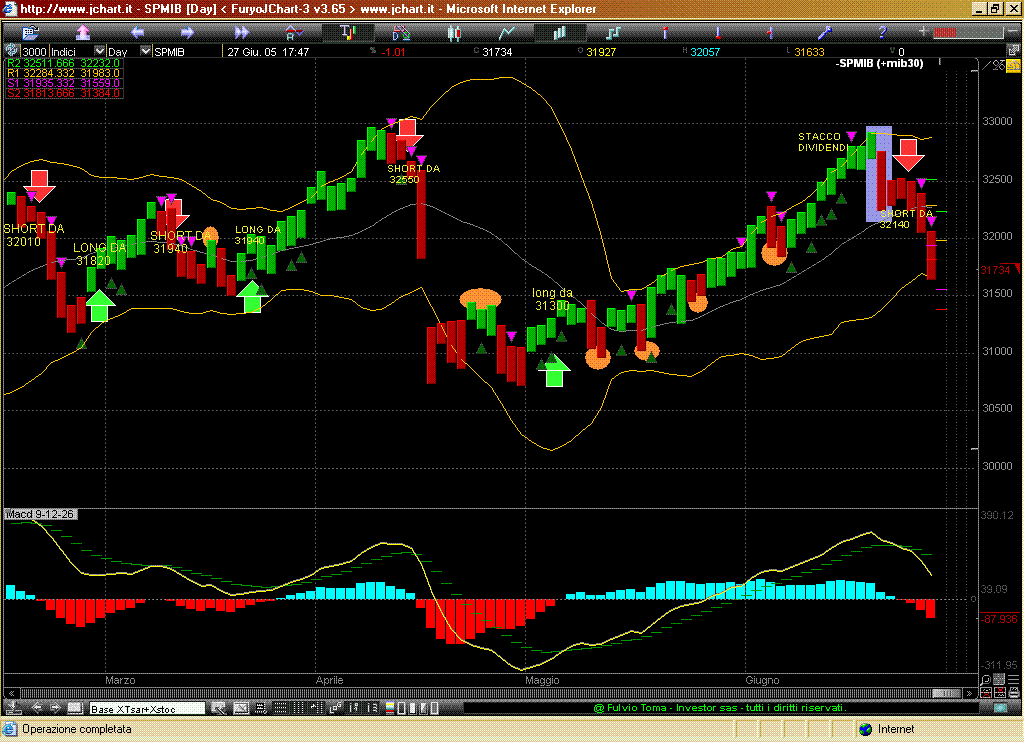The width and height of the screenshot is (1024, 742).
Task: Expand the Indici market dropdown
Action: coord(100,51)
